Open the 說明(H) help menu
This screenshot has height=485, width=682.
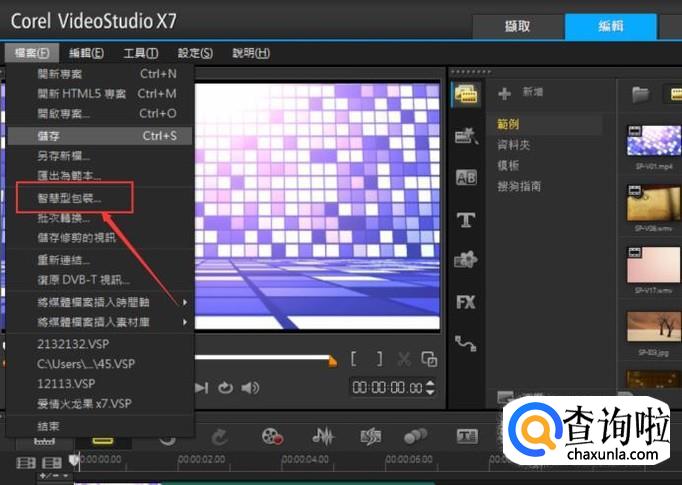point(251,53)
